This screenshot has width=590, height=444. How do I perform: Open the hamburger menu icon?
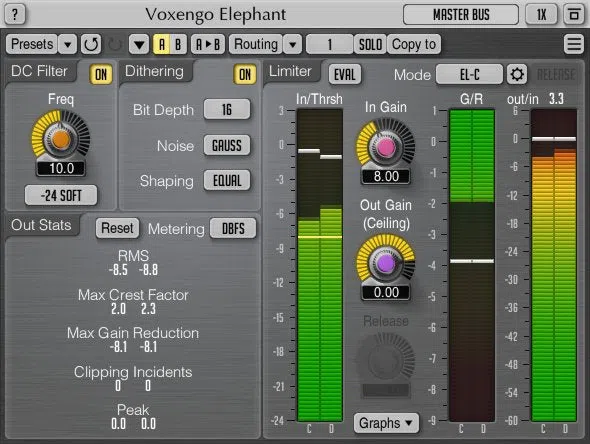574,44
